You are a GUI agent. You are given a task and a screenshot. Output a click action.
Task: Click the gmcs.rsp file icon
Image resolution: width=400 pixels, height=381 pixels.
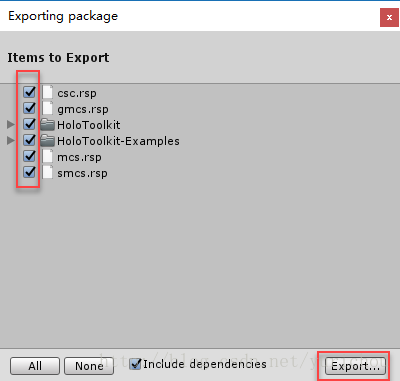tap(48, 108)
